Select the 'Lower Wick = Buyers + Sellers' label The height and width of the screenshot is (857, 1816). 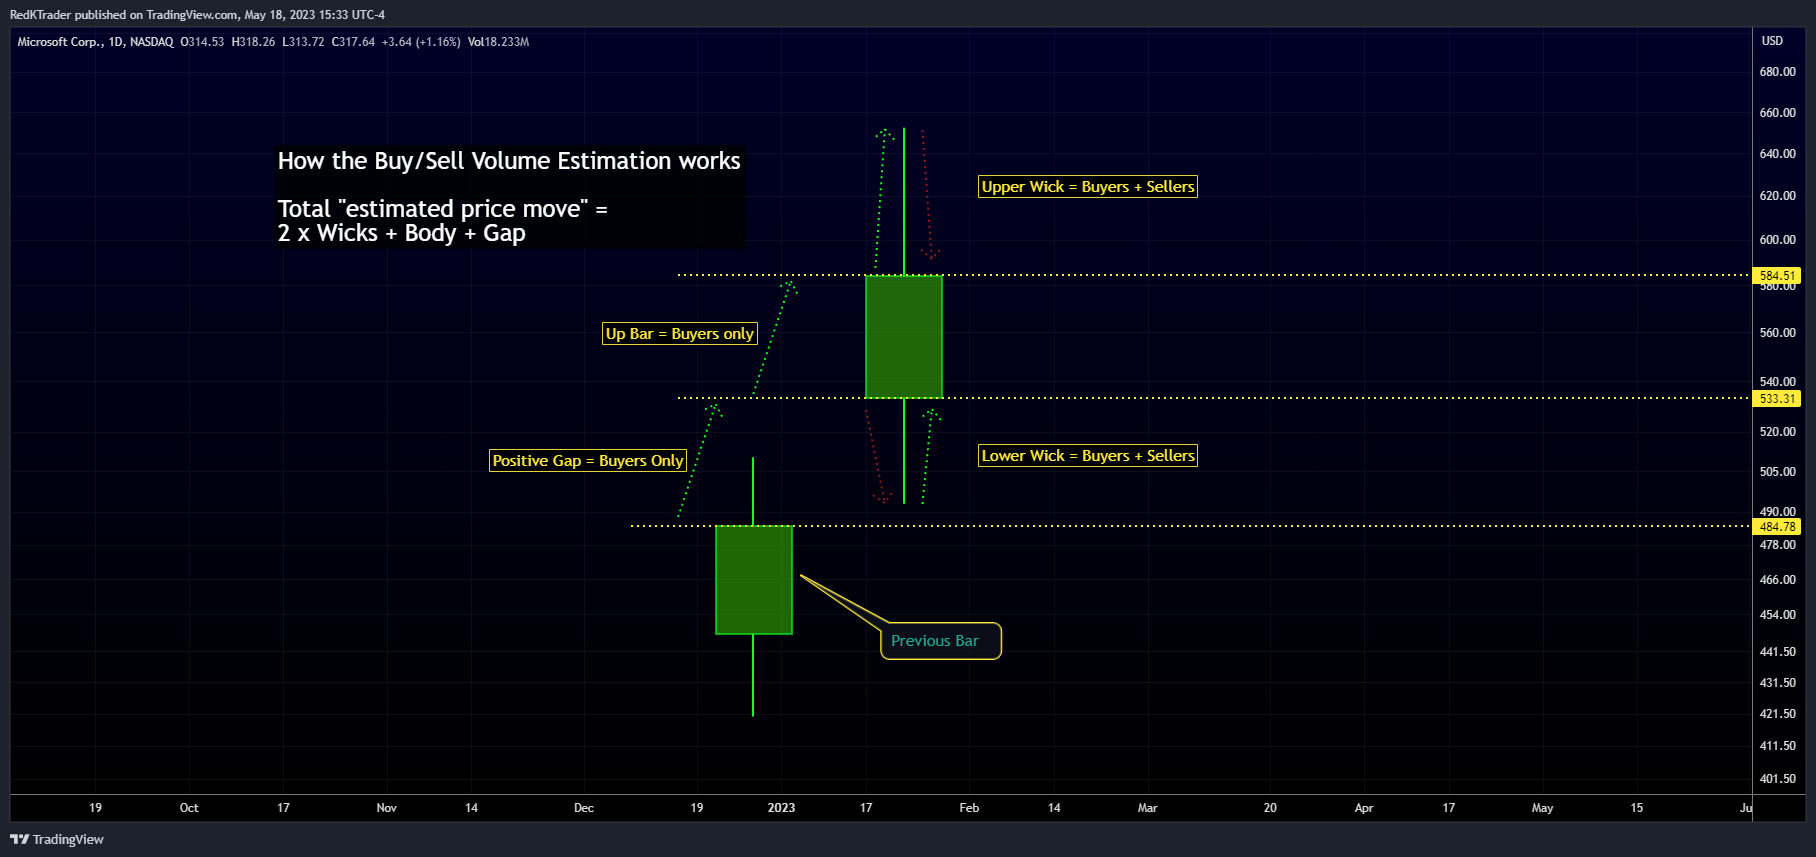1088,456
